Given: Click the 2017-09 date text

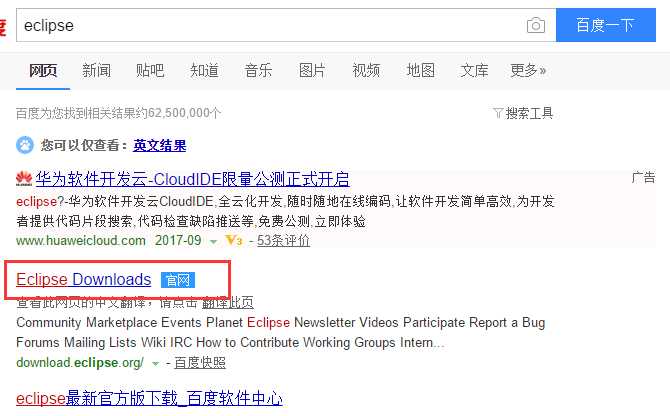Looking at the screenshot, I should 178,240.
